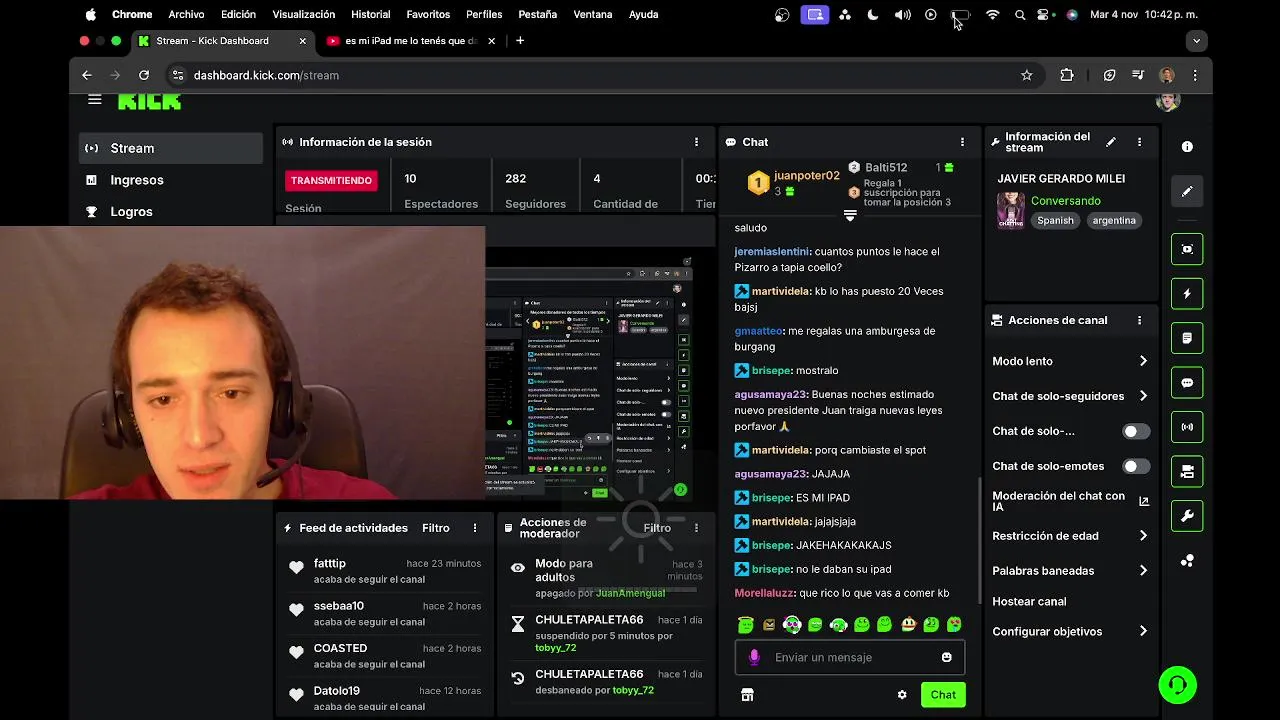Select Stream in the left sidebar
The image size is (1280, 720).
171,148
